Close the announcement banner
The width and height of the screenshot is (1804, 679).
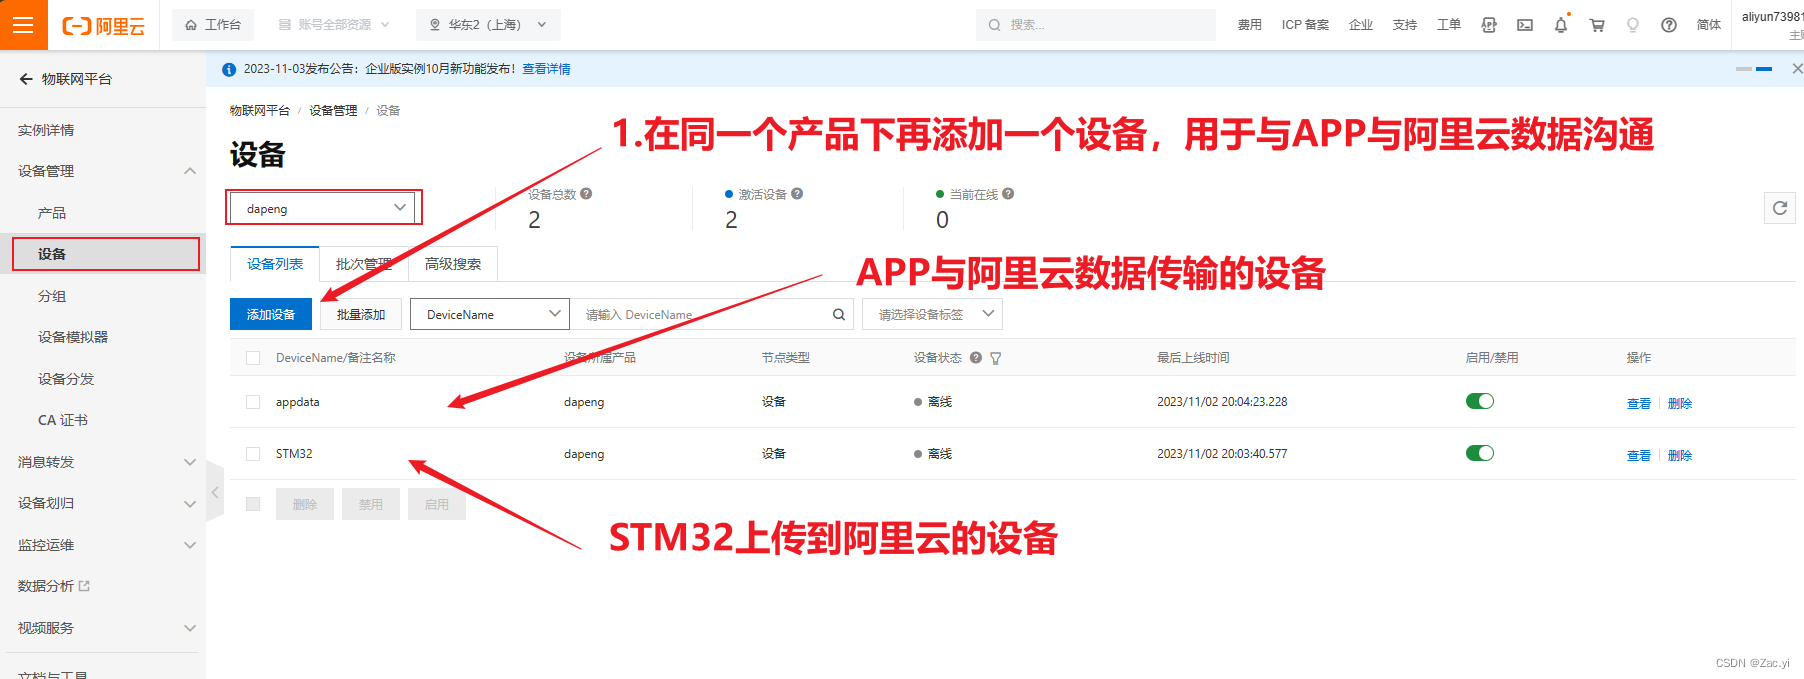[1797, 69]
